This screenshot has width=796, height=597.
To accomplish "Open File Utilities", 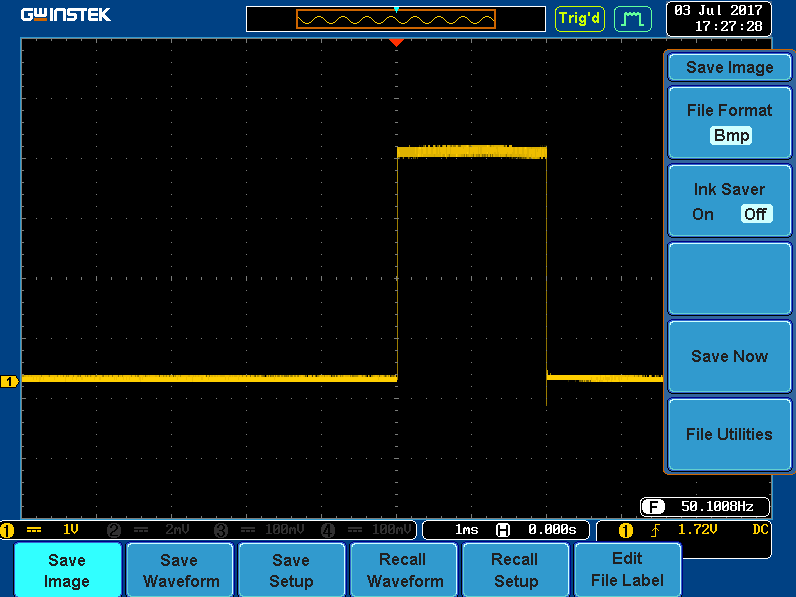I will (x=729, y=435).
